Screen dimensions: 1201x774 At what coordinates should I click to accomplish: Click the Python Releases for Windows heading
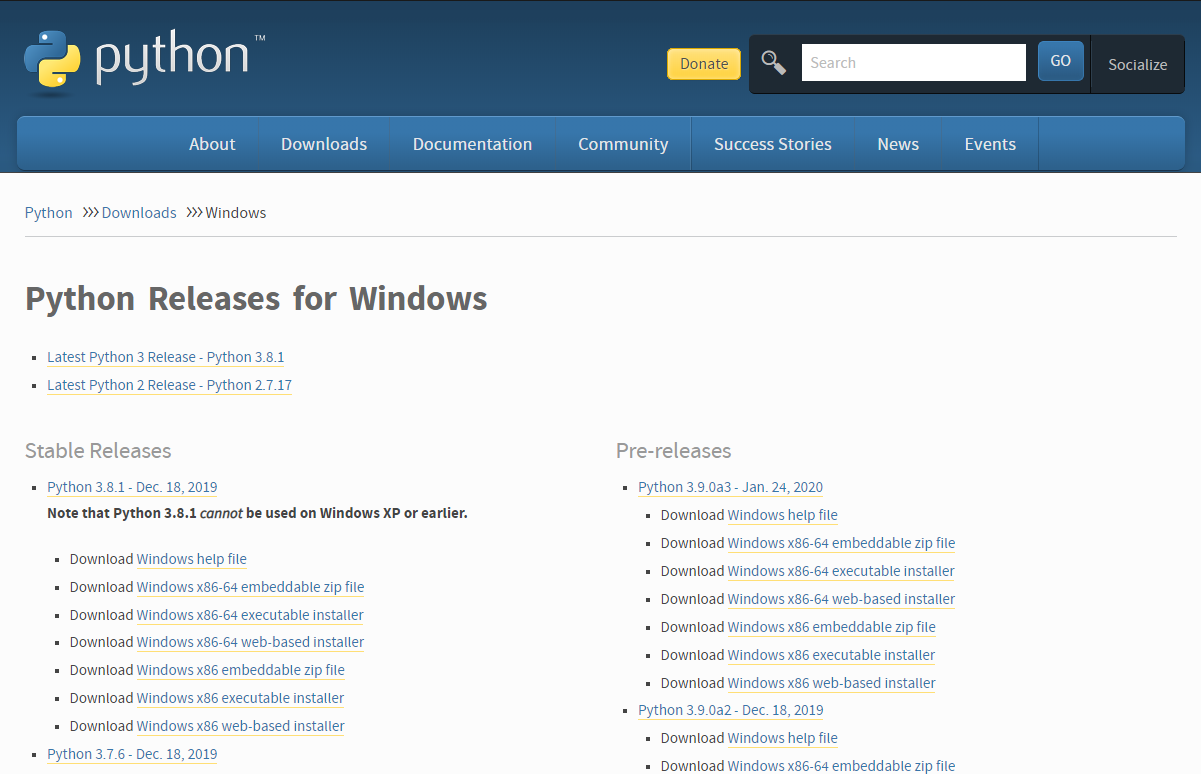coord(256,298)
